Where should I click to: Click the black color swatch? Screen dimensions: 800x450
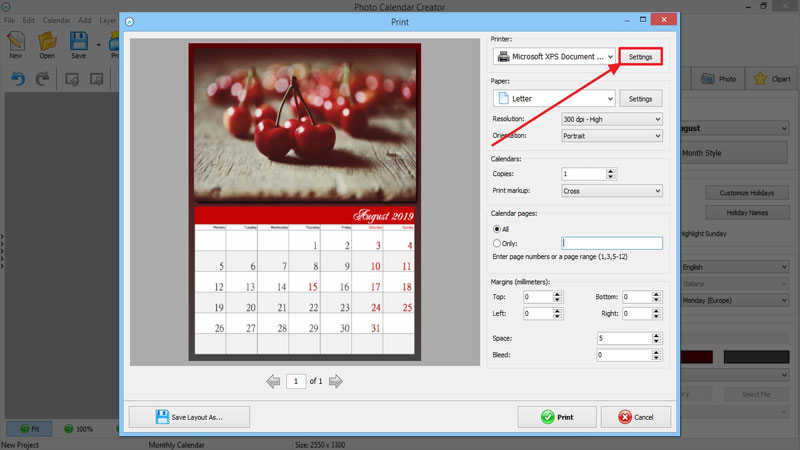(756, 357)
